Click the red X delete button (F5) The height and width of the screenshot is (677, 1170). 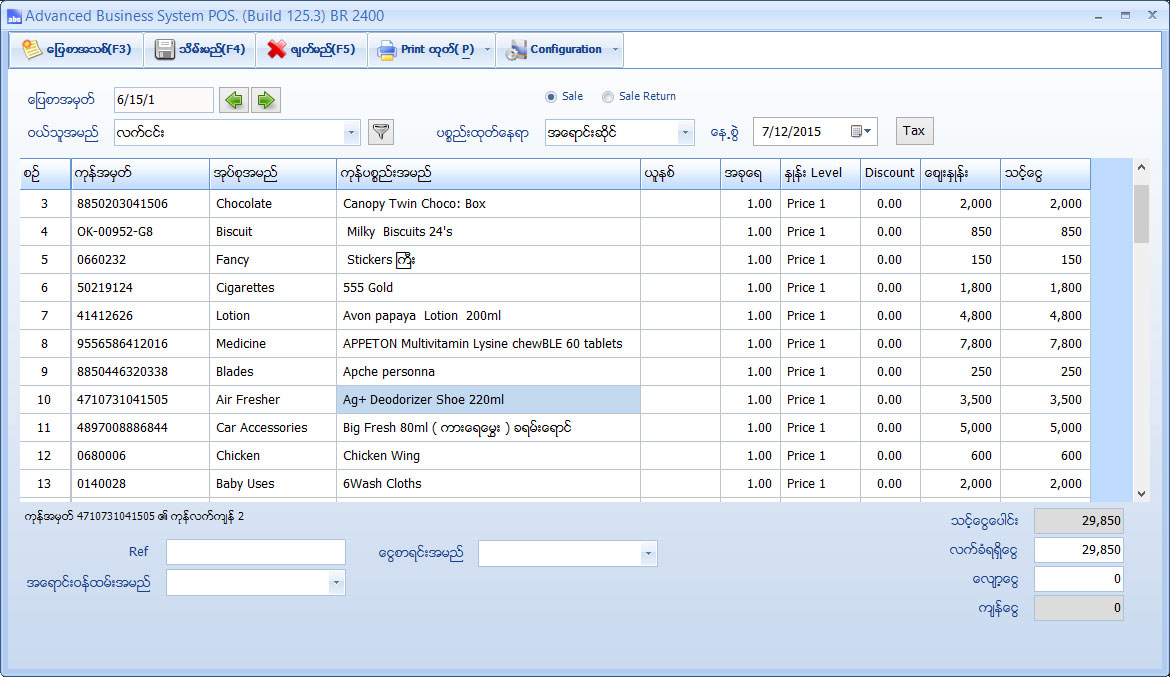tap(311, 49)
